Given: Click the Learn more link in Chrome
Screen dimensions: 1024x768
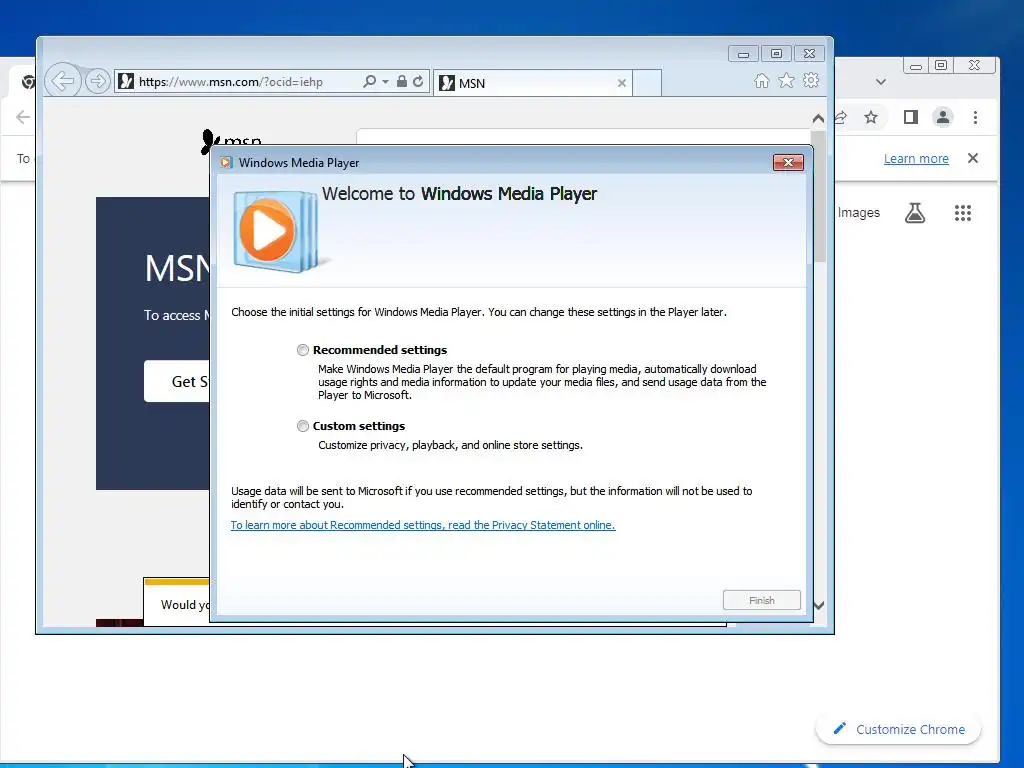Looking at the screenshot, I should tap(916, 159).
